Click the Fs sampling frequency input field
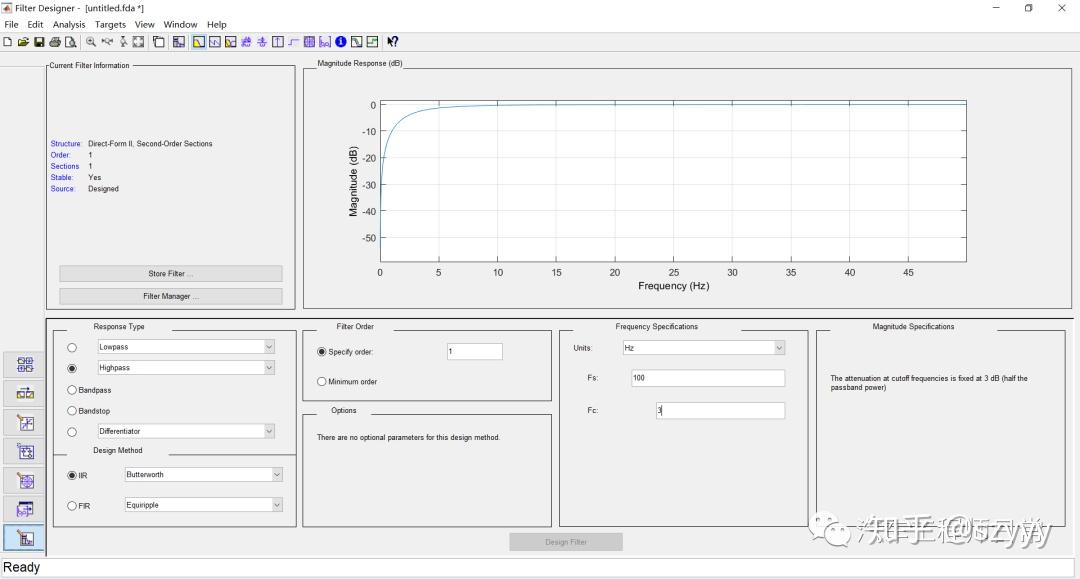 point(707,378)
